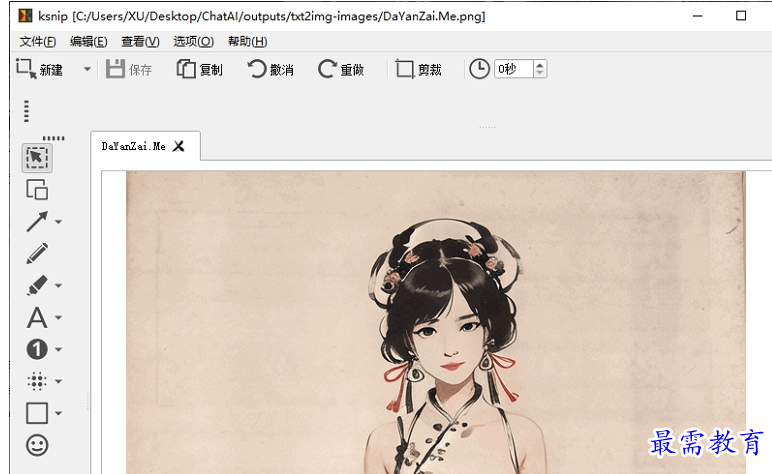Screen dimensions: 772x474
Task: Choose the Rectangle tool
Action: [37, 413]
